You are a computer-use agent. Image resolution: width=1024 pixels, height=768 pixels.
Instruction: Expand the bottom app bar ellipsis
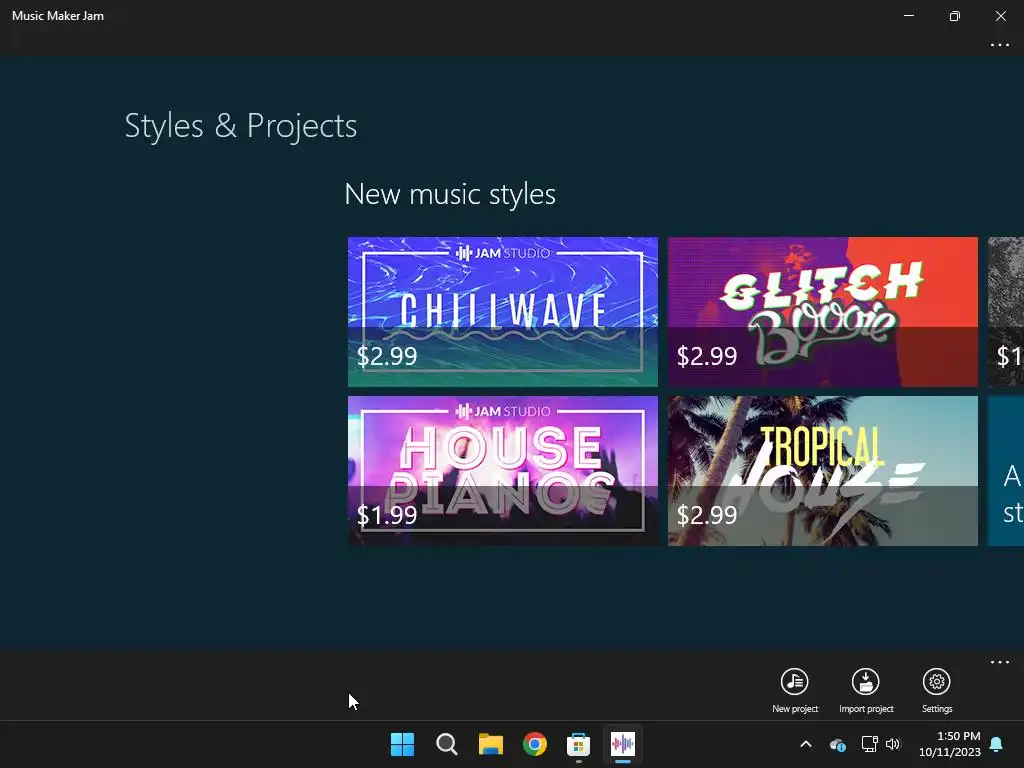1000,662
